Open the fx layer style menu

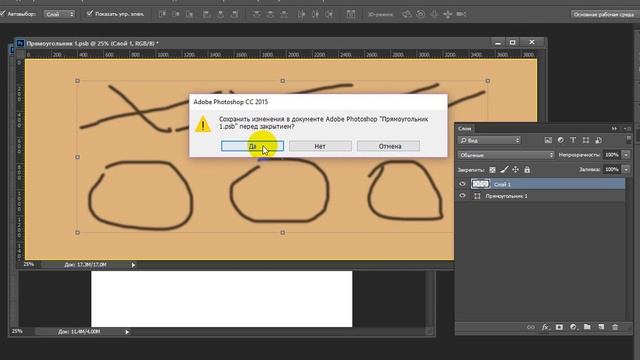[x=545, y=327]
